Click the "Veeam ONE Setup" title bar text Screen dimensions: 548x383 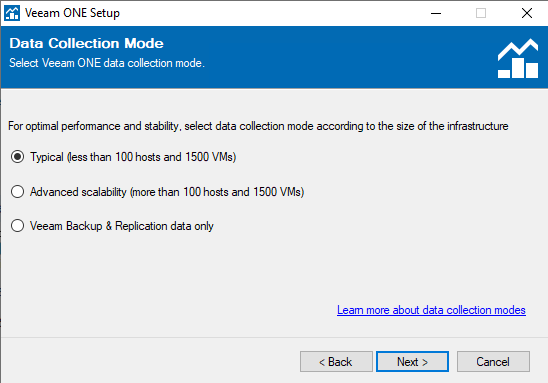pos(72,13)
